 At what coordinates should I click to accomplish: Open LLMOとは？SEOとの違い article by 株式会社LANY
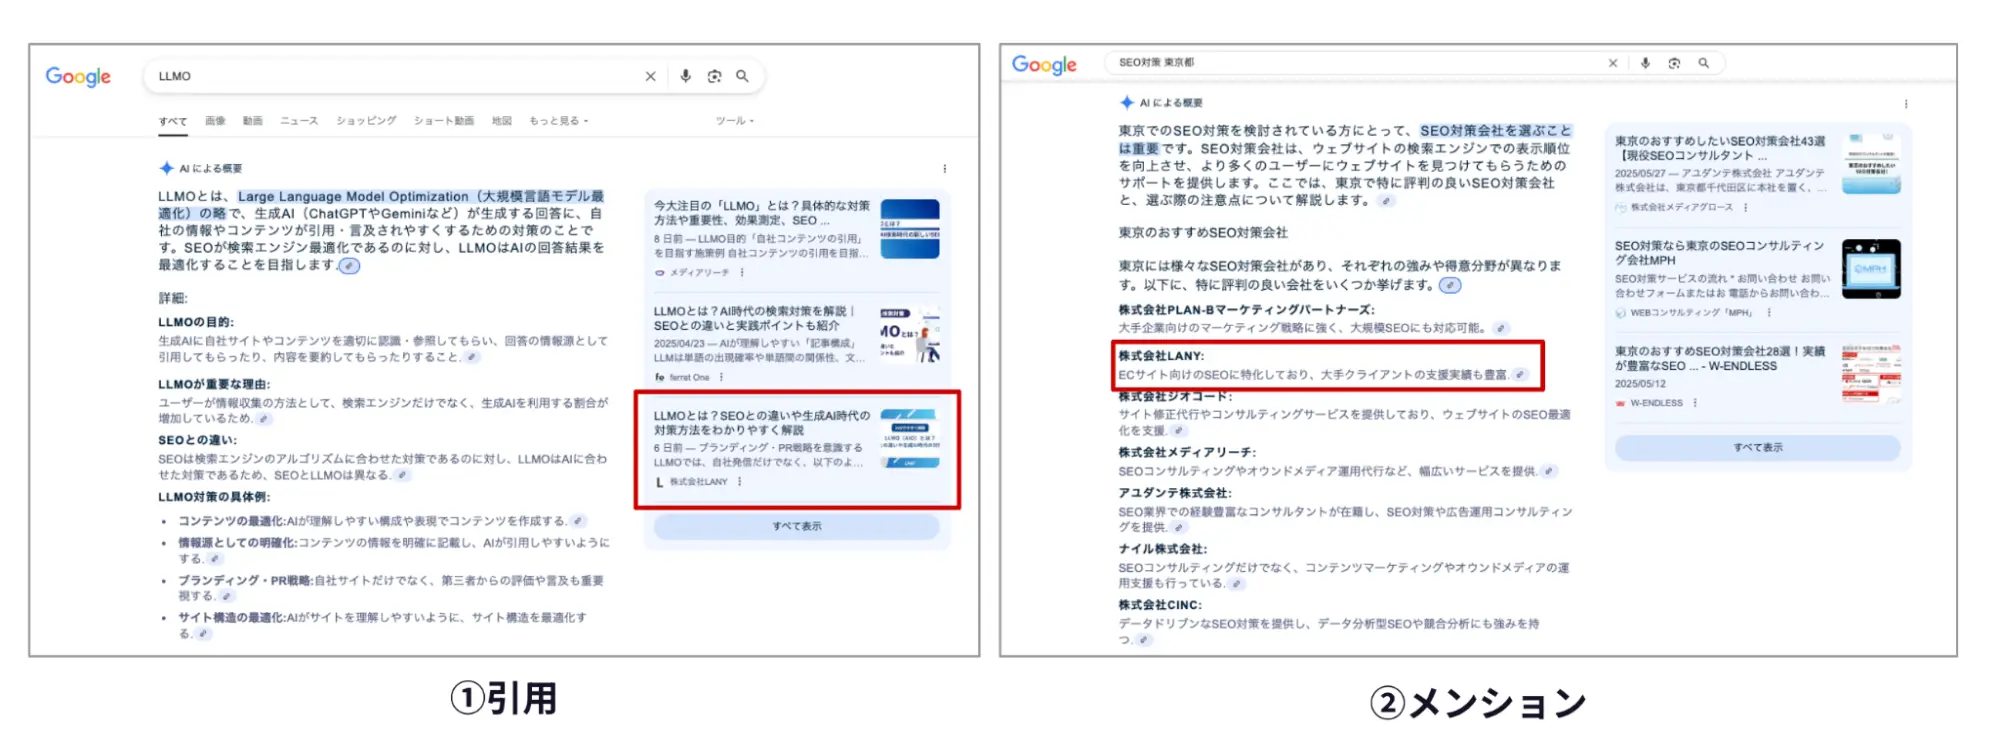761,422
